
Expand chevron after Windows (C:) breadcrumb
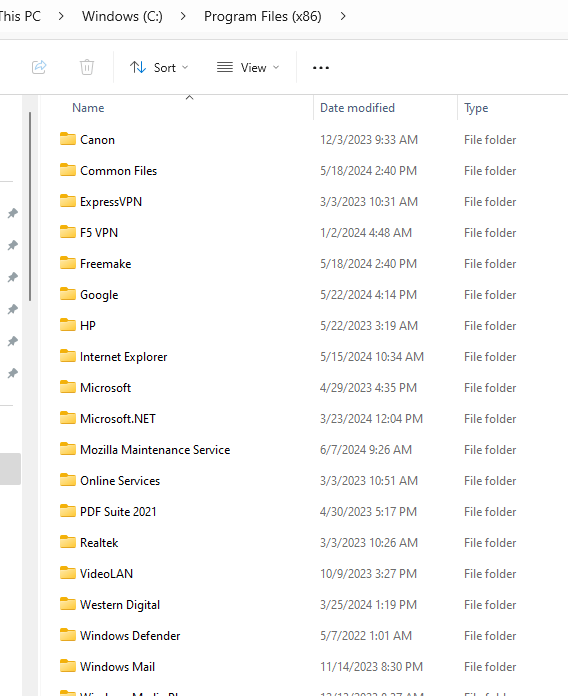183,16
